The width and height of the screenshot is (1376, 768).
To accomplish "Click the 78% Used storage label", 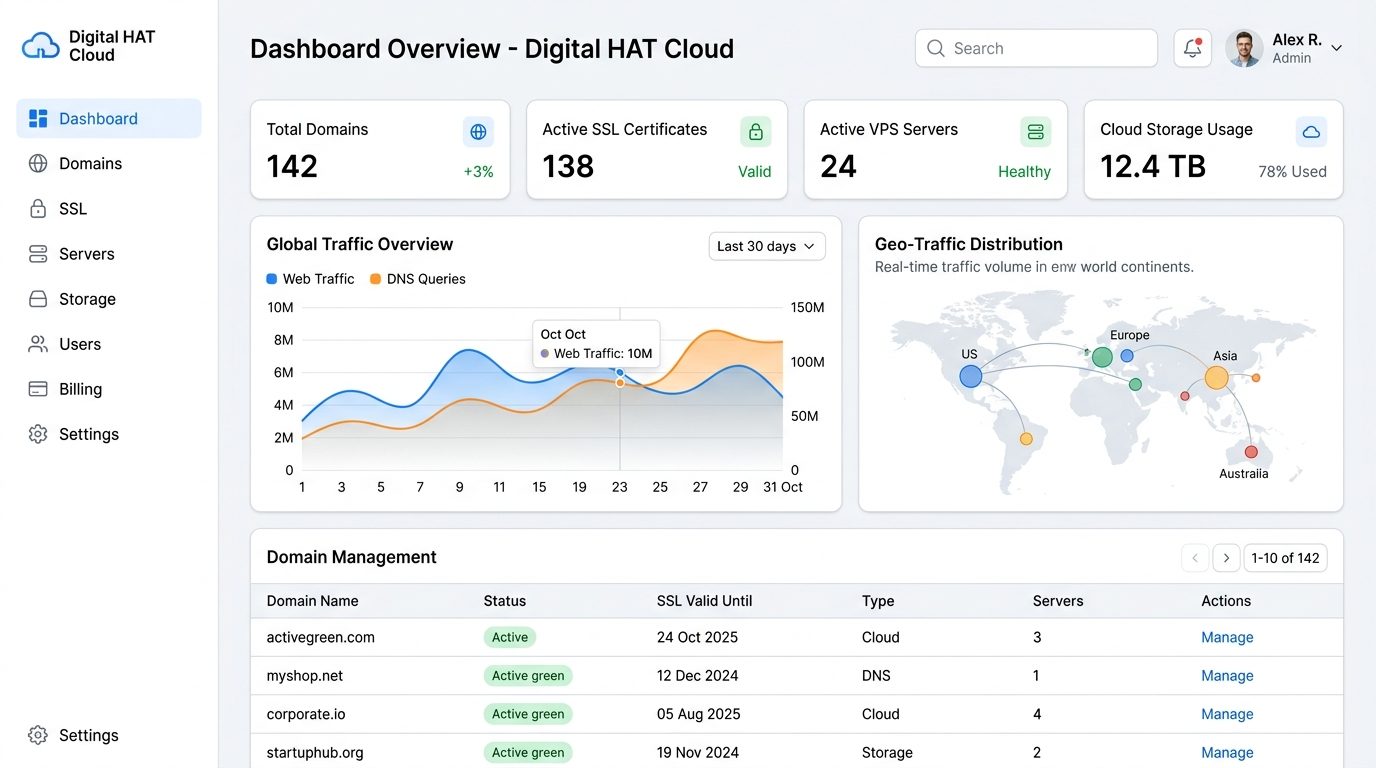I will [x=1292, y=172].
